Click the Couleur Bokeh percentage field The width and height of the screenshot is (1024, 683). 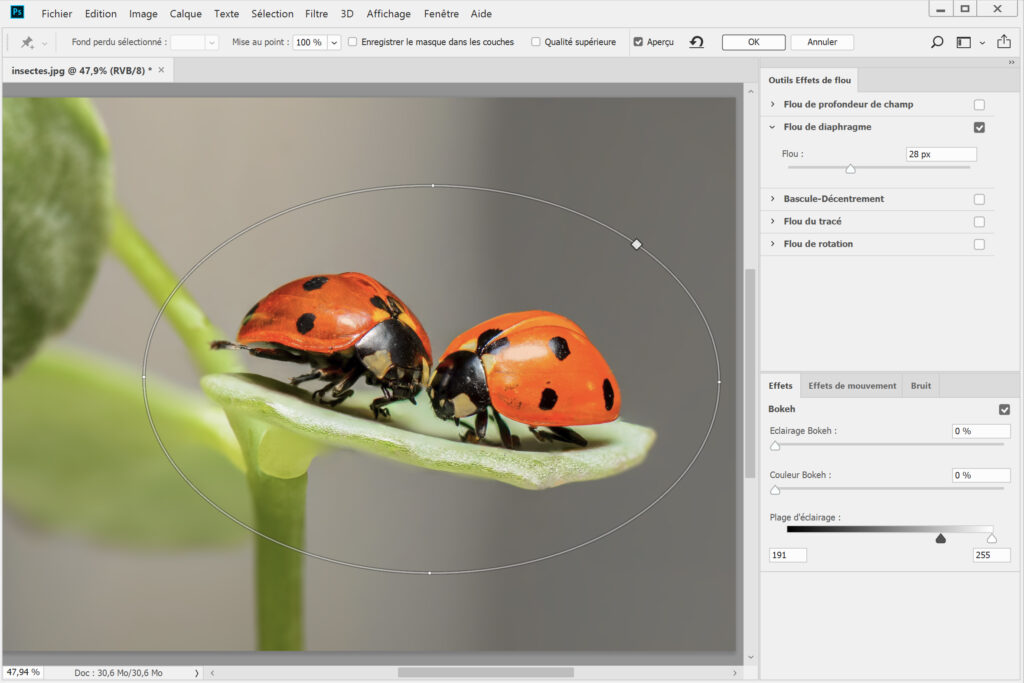click(x=981, y=475)
